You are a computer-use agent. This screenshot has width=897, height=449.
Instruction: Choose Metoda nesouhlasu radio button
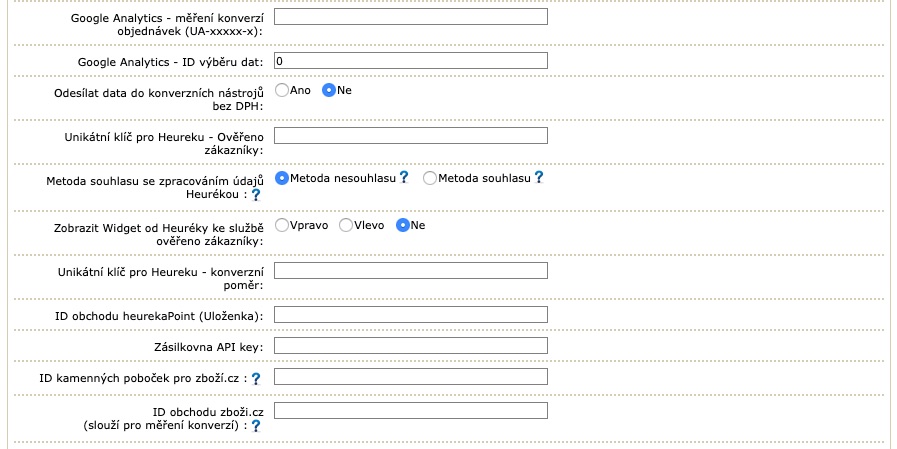[281, 178]
